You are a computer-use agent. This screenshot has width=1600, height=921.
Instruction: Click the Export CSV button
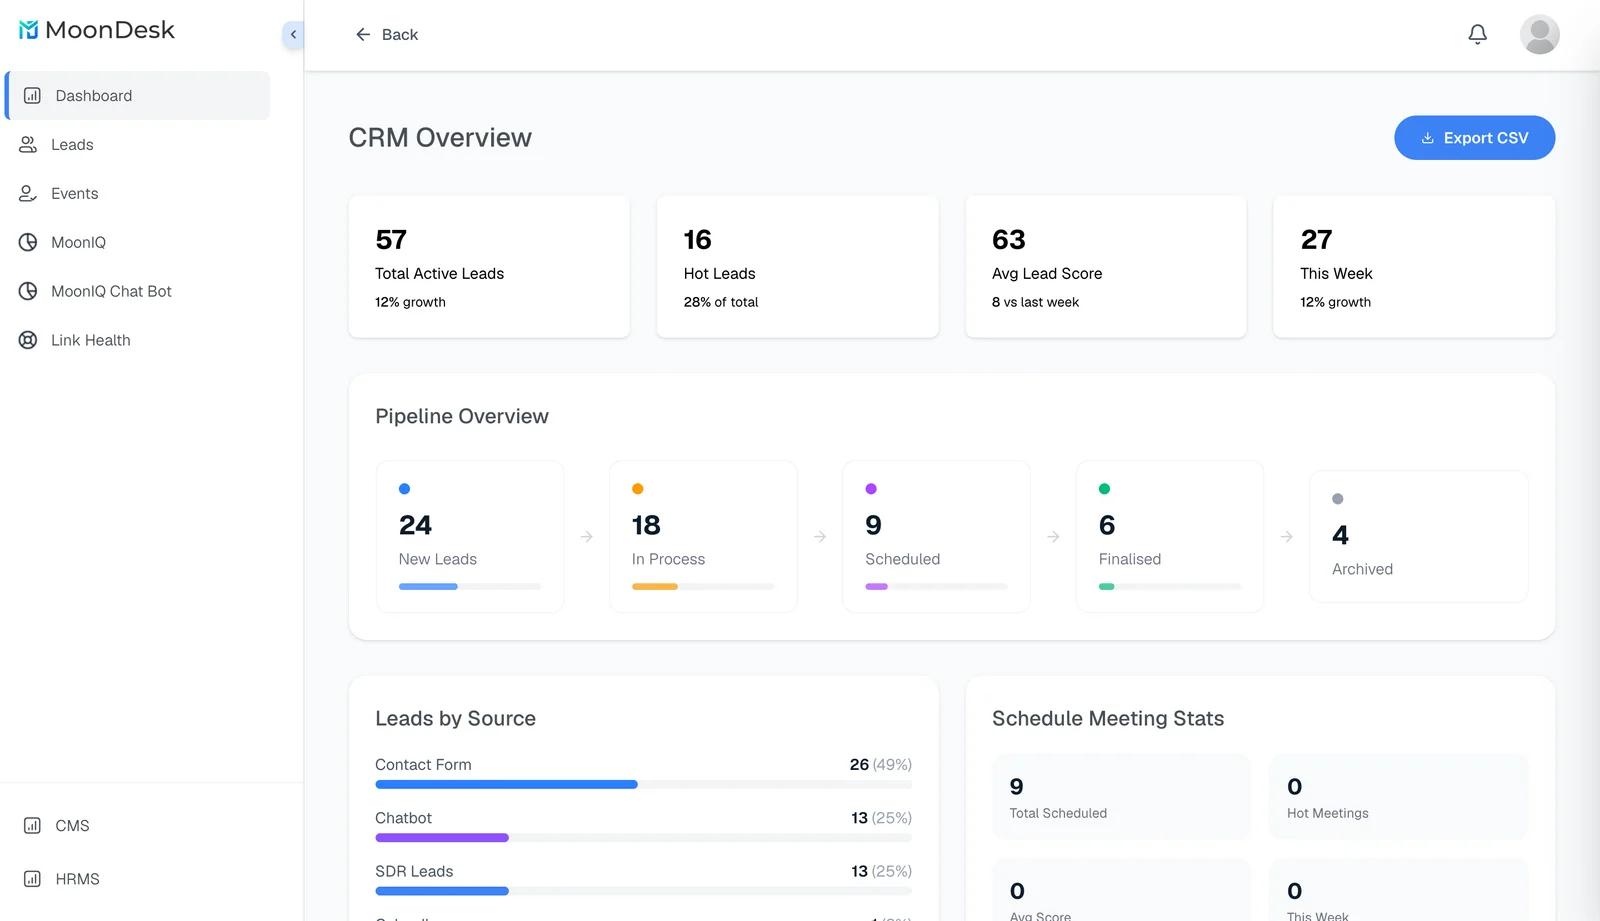1474,138
